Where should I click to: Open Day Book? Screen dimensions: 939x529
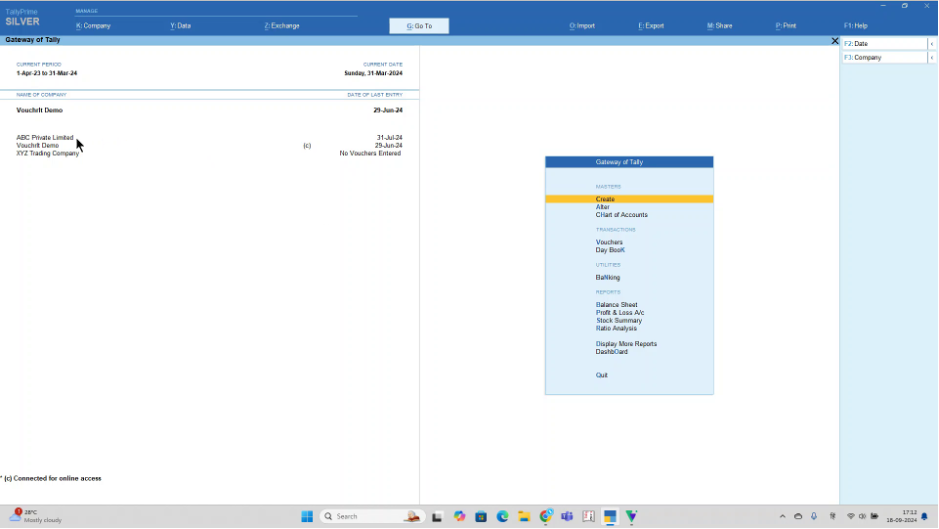point(610,250)
